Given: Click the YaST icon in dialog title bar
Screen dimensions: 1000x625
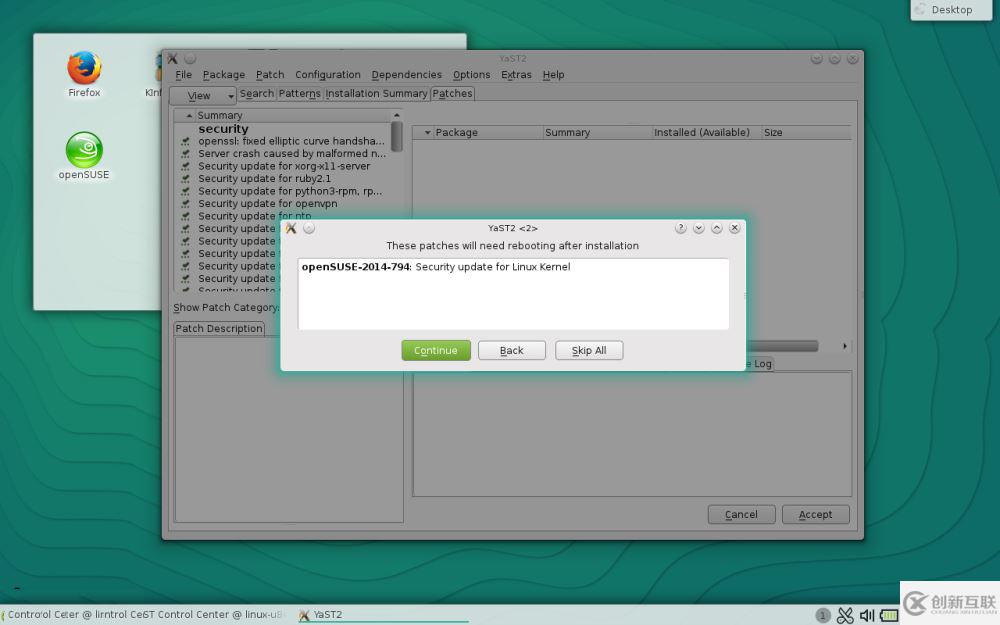Looking at the screenshot, I should [x=291, y=228].
